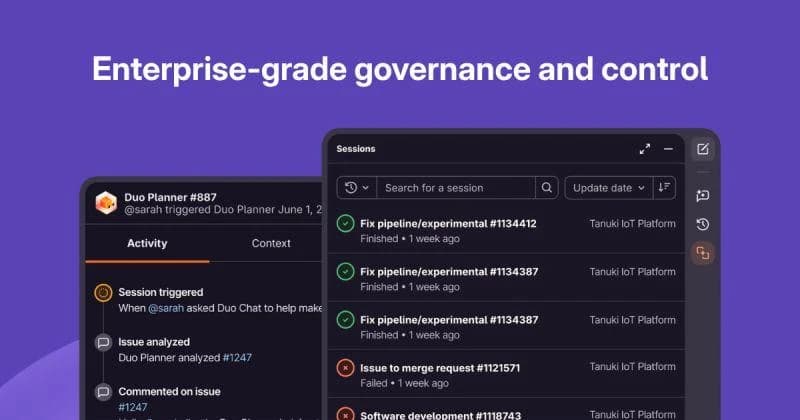Click the Commented on issue bubble icon

103,392
